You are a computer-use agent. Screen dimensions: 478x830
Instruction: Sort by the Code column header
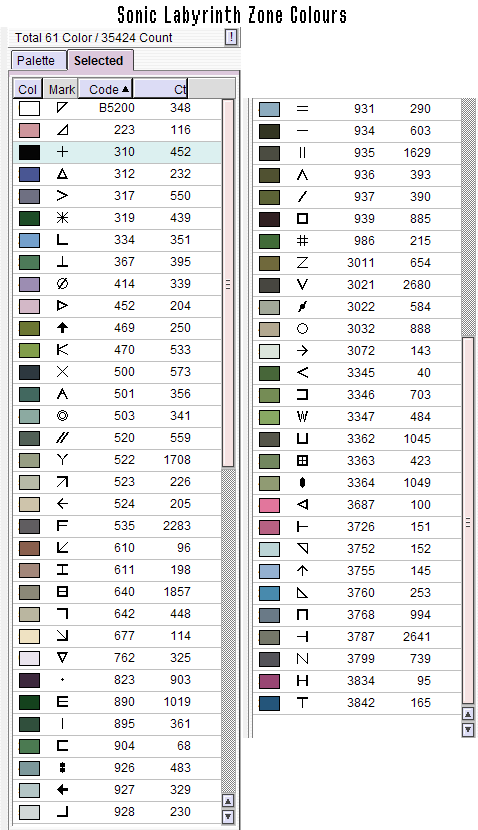[106, 89]
